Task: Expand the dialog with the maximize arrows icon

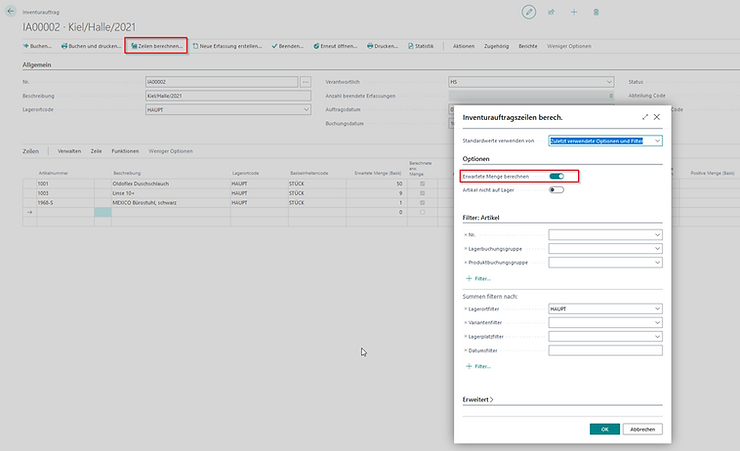Action: coord(644,117)
